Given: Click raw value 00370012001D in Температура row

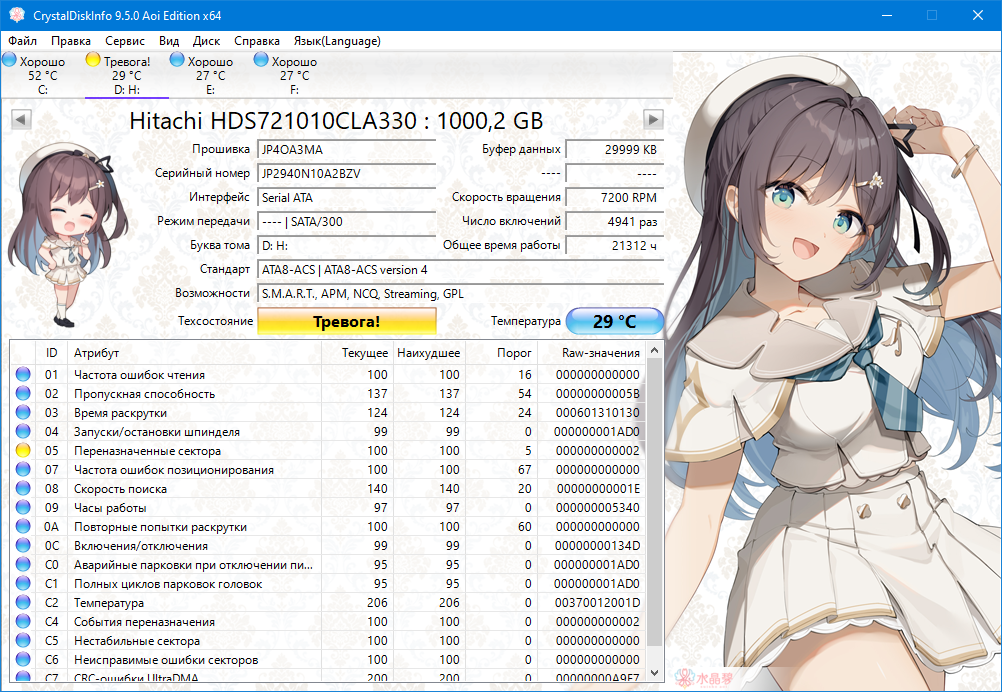Looking at the screenshot, I should (x=597, y=603).
